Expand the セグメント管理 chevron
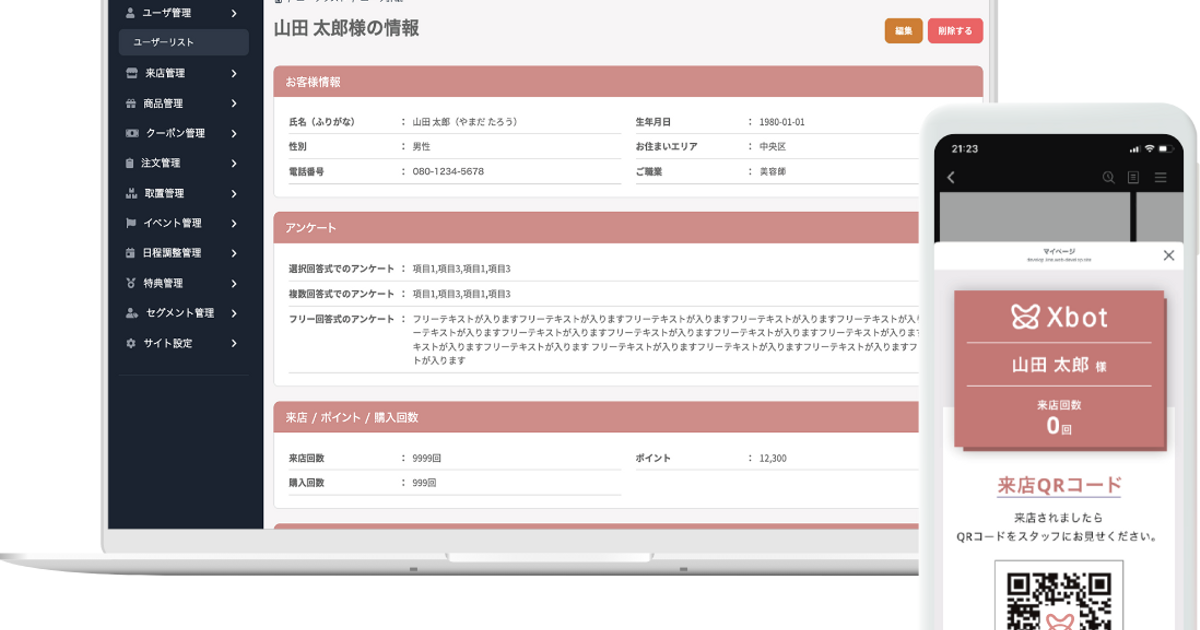1200x630 pixels. pyautogui.click(x=233, y=313)
